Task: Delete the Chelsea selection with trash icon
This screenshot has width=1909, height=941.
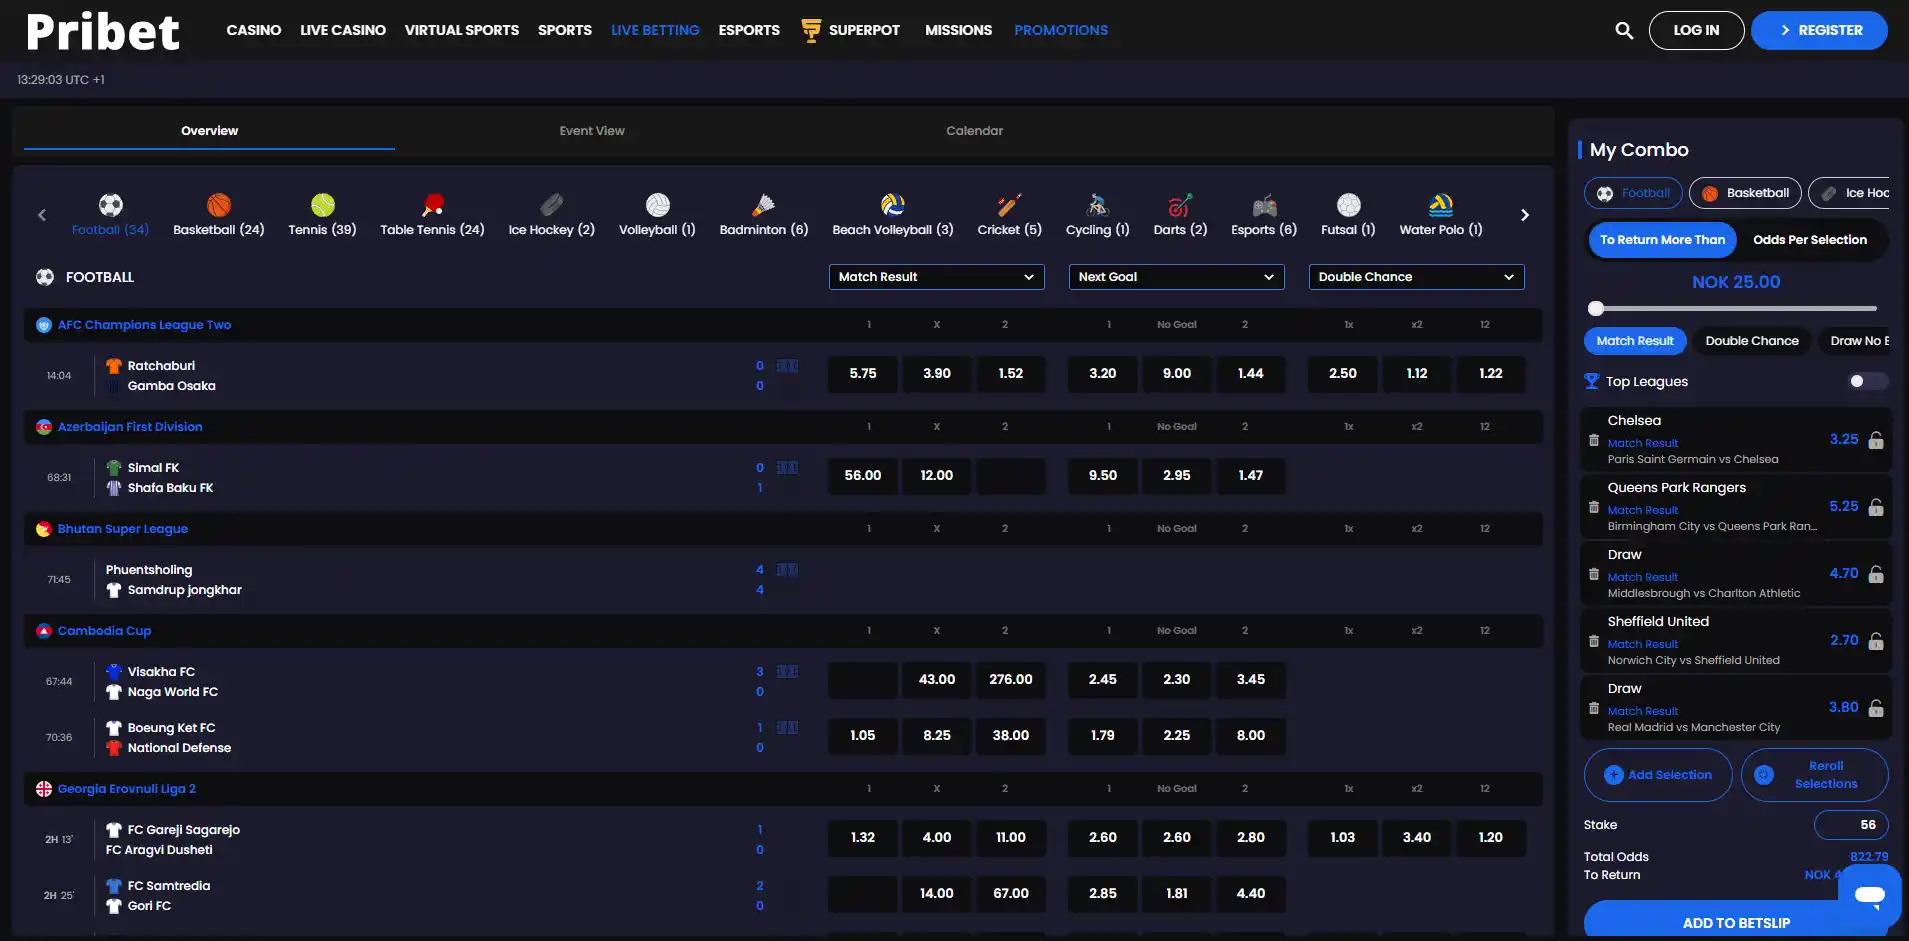Action: (x=1594, y=440)
